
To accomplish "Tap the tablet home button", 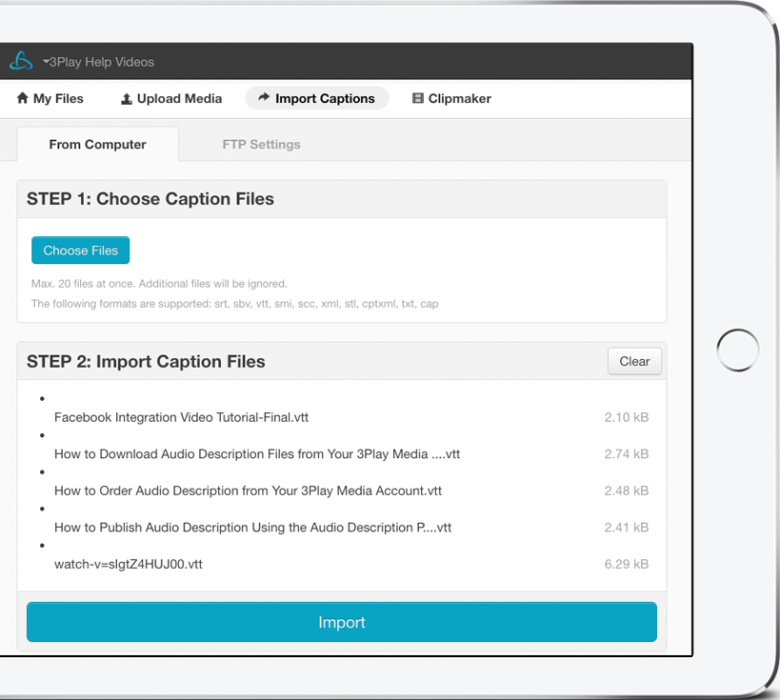I will point(738,350).
